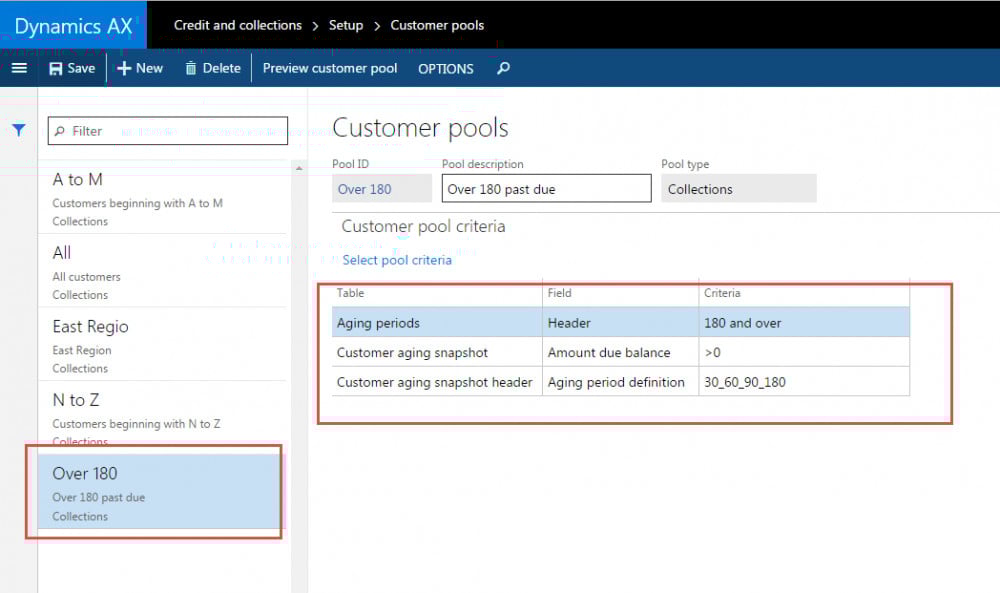Select the N to Z customer pool
The width and height of the screenshot is (1000, 593).
click(x=160, y=418)
